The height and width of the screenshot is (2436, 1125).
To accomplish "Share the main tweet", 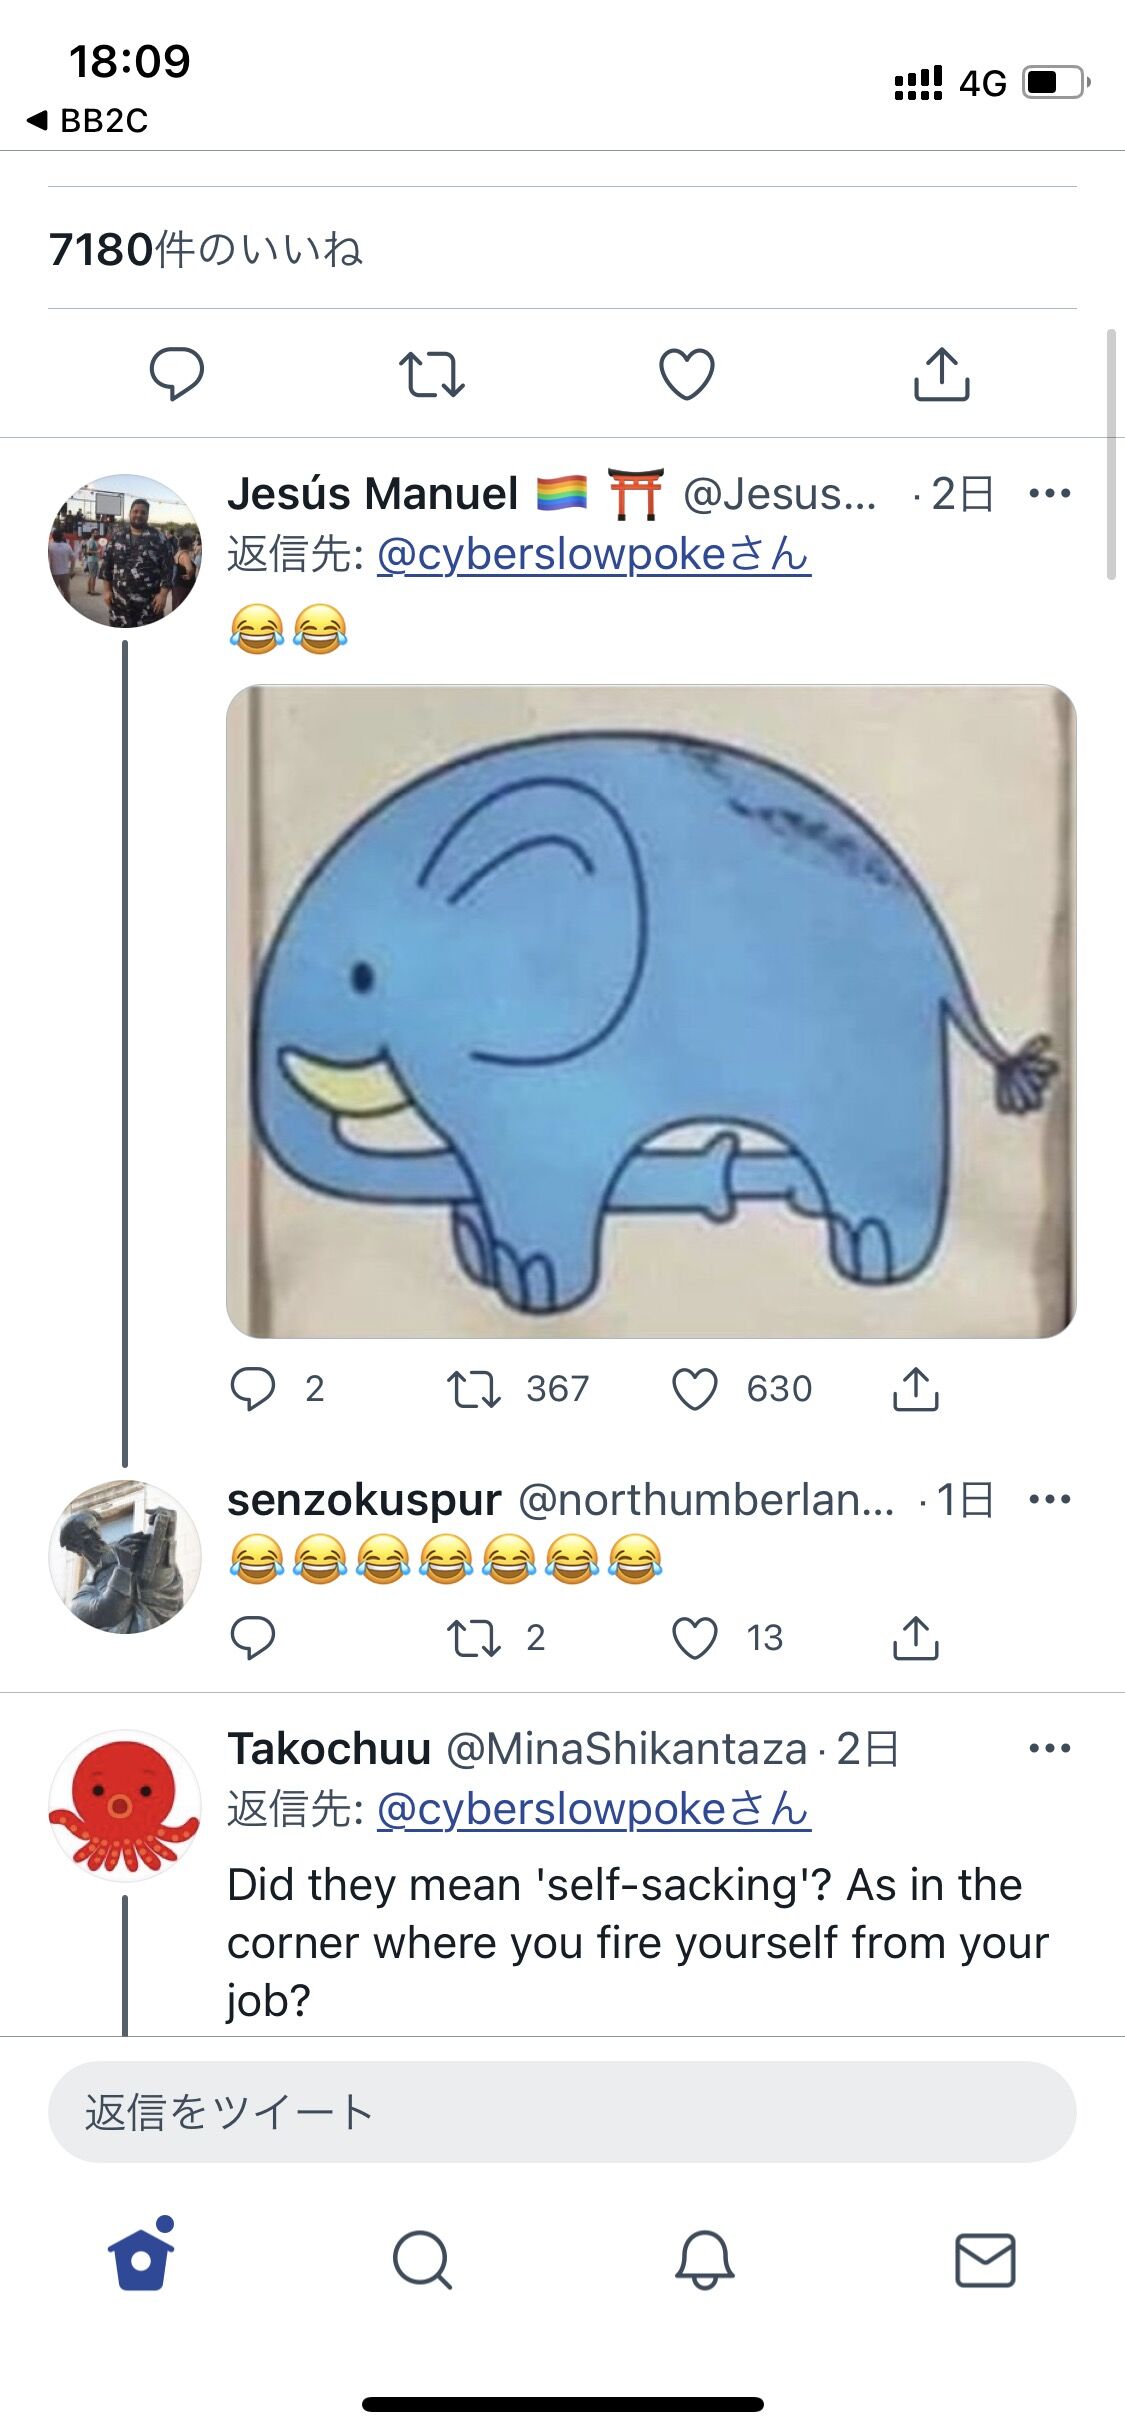I will point(941,374).
